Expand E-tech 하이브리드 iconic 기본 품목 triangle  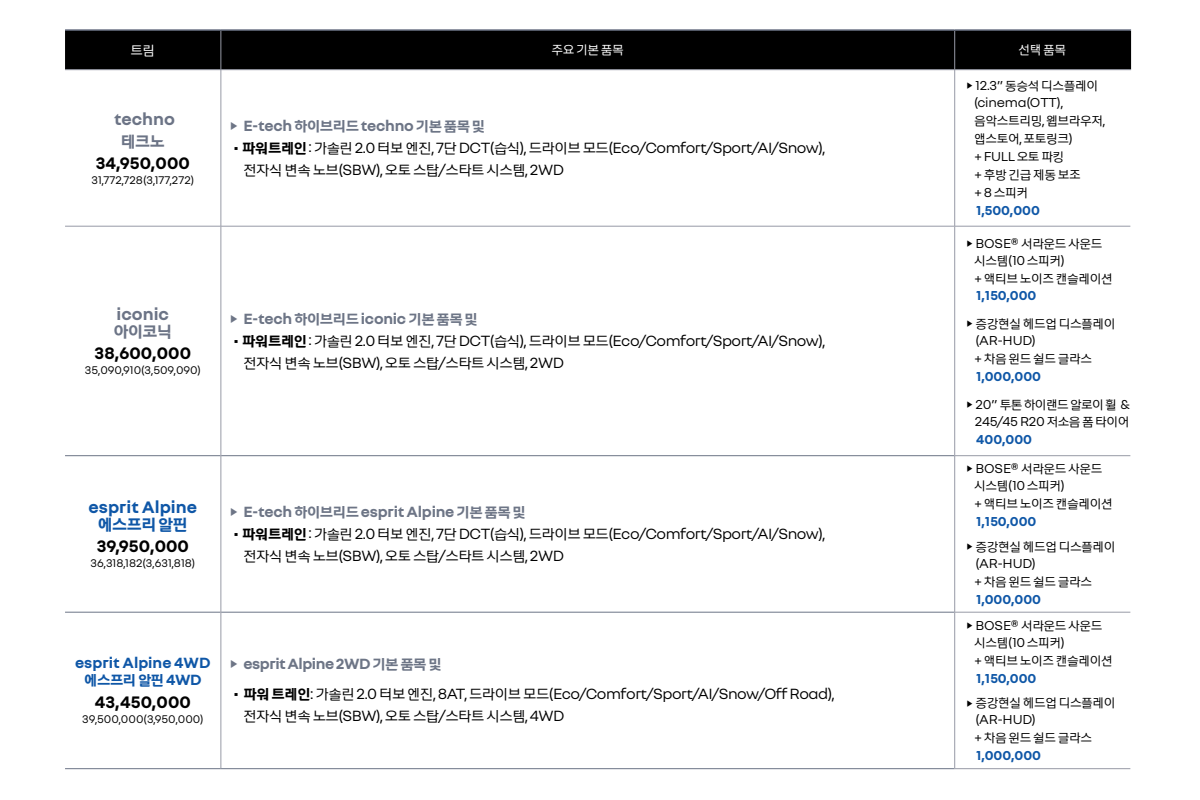point(234,320)
